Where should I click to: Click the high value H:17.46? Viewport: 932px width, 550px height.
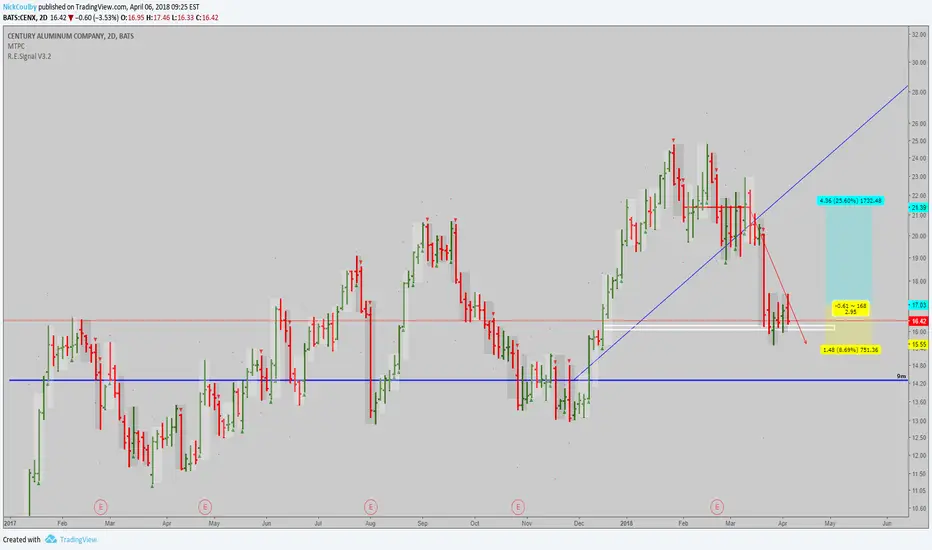click(158, 18)
